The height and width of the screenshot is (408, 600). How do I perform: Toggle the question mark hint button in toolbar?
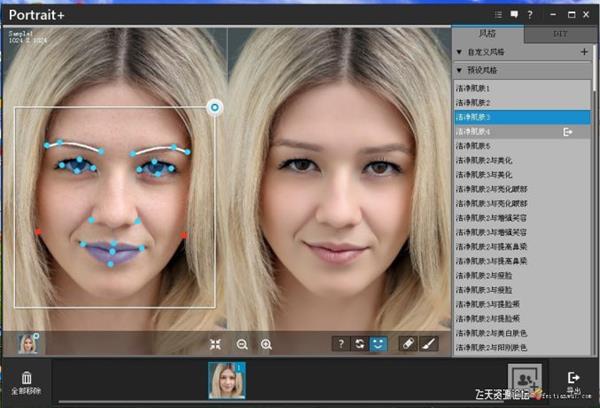click(341, 343)
